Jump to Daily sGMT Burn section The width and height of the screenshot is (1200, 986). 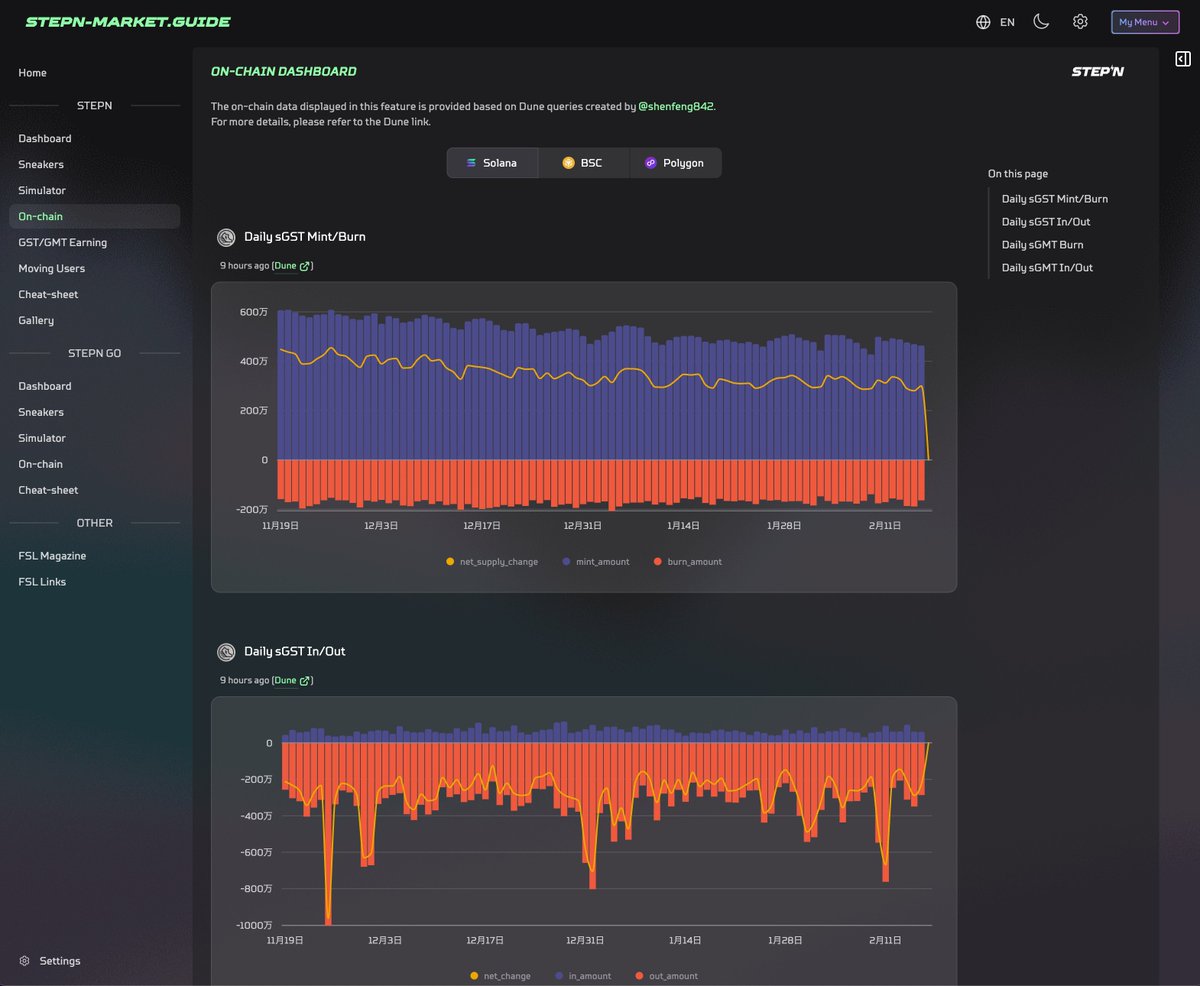(x=1043, y=245)
